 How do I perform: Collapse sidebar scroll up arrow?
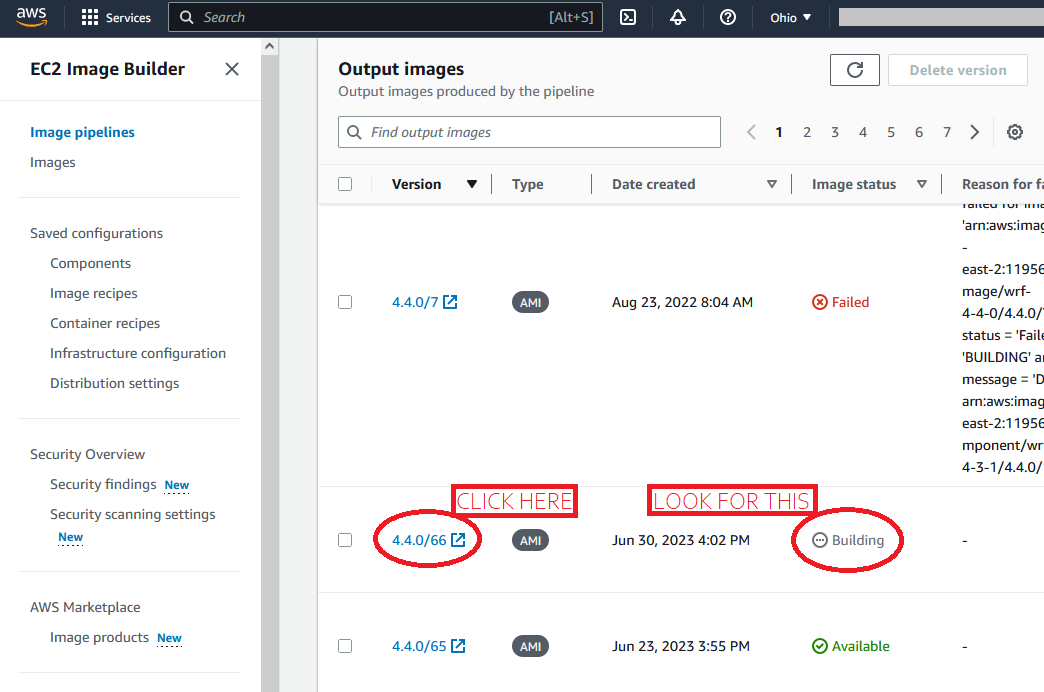pos(269,46)
